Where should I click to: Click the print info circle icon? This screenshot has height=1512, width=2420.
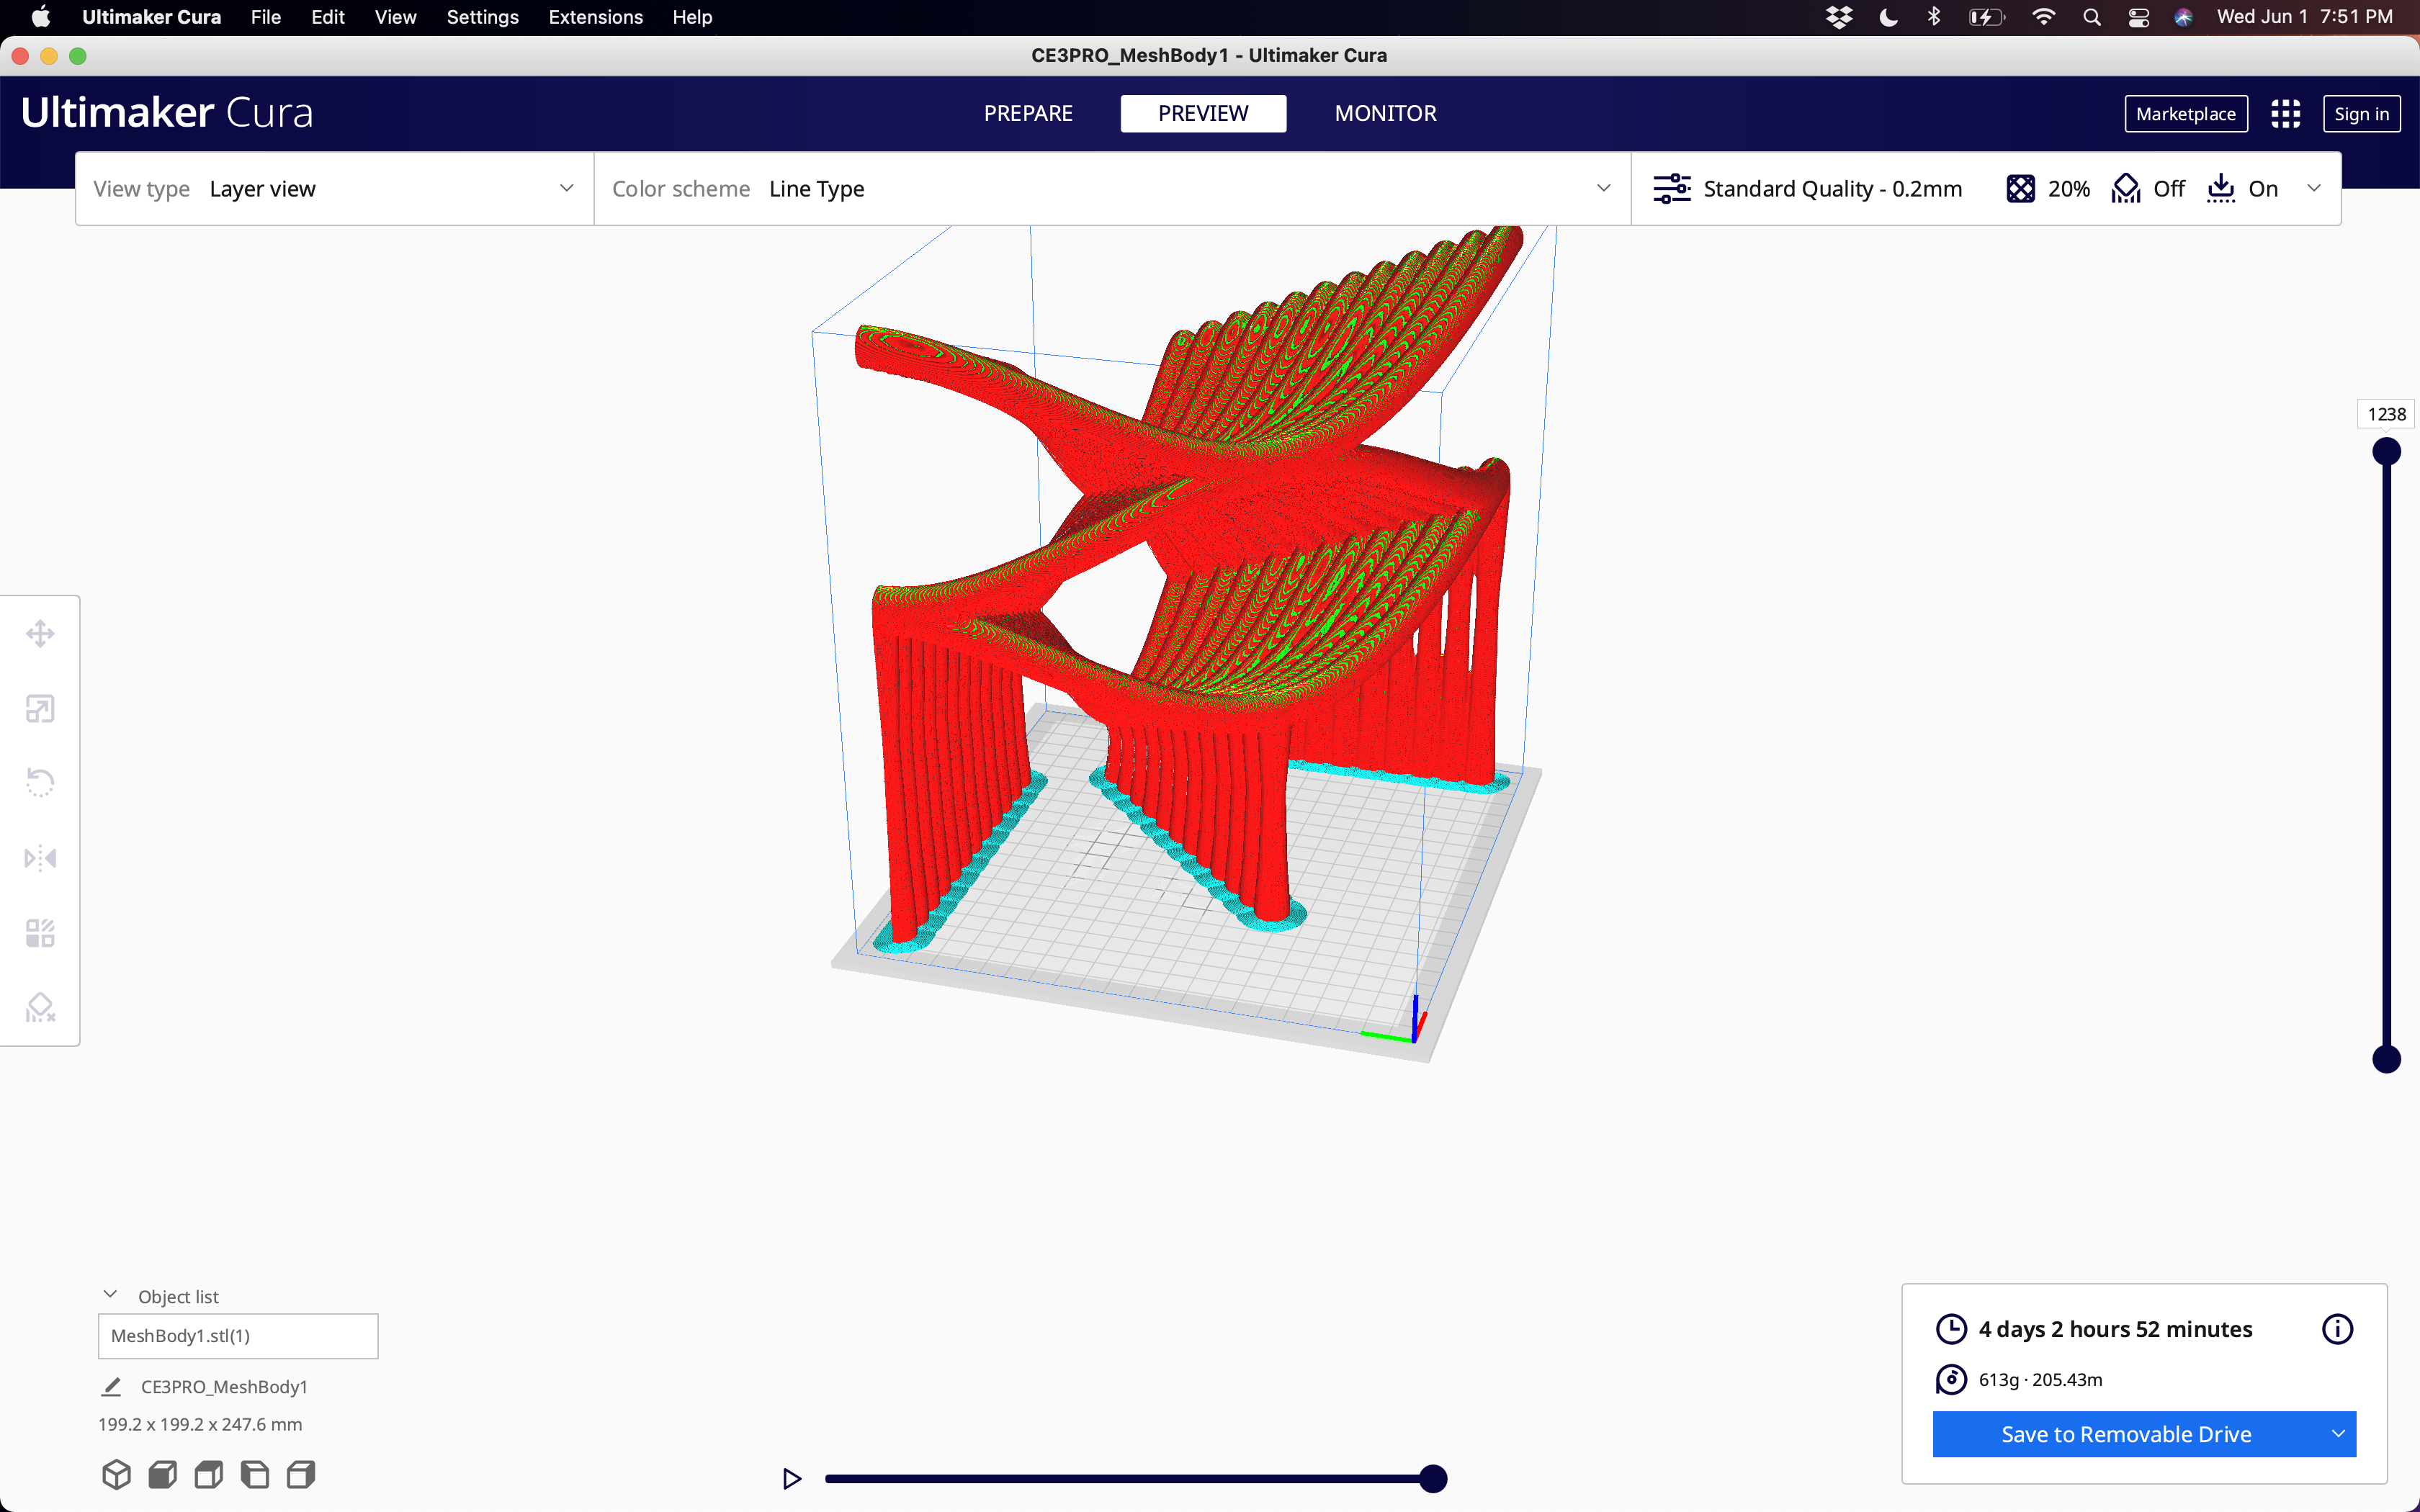[x=2337, y=1329]
